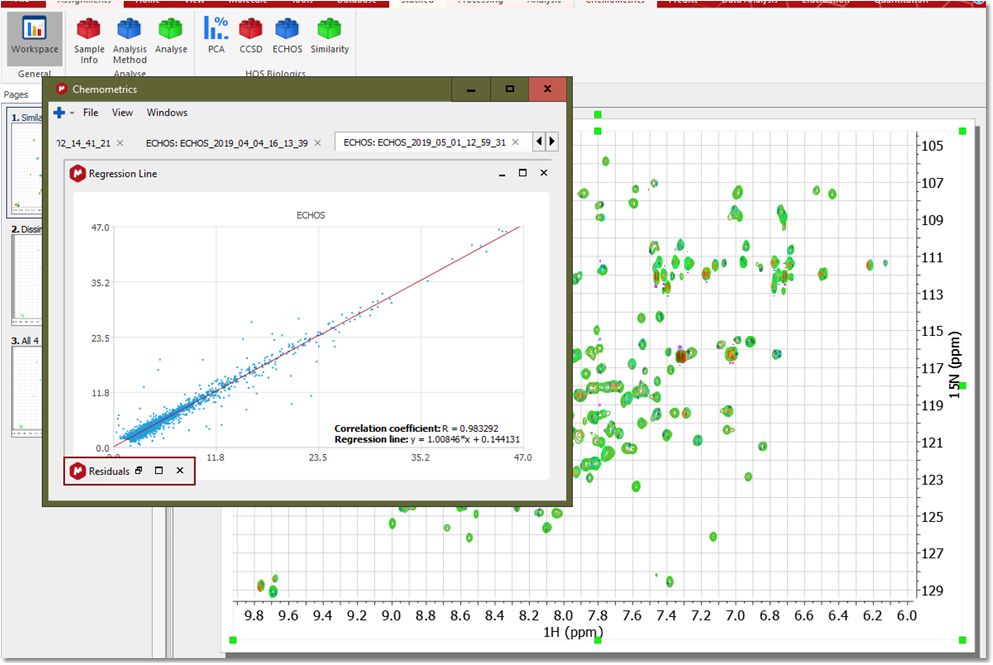993x665 pixels.
Task: Open Sample Info in ribbon
Action: pyautogui.click(x=89, y=39)
